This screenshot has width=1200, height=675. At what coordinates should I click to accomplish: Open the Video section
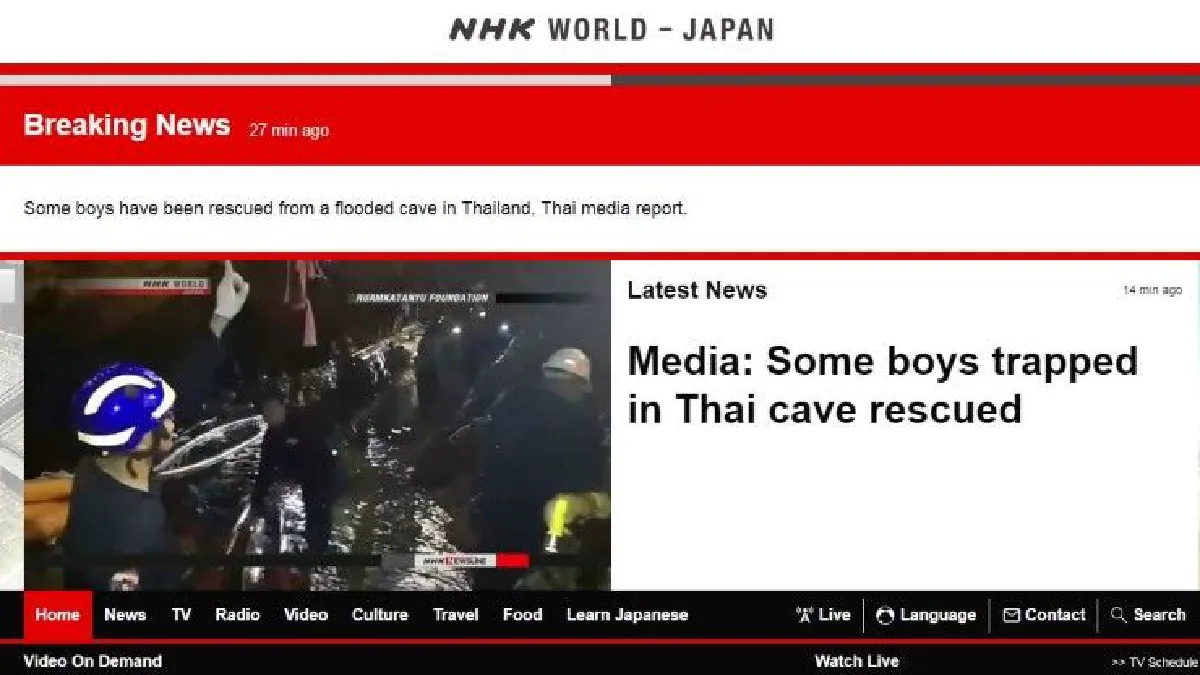pyautogui.click(x=306, y=615)
